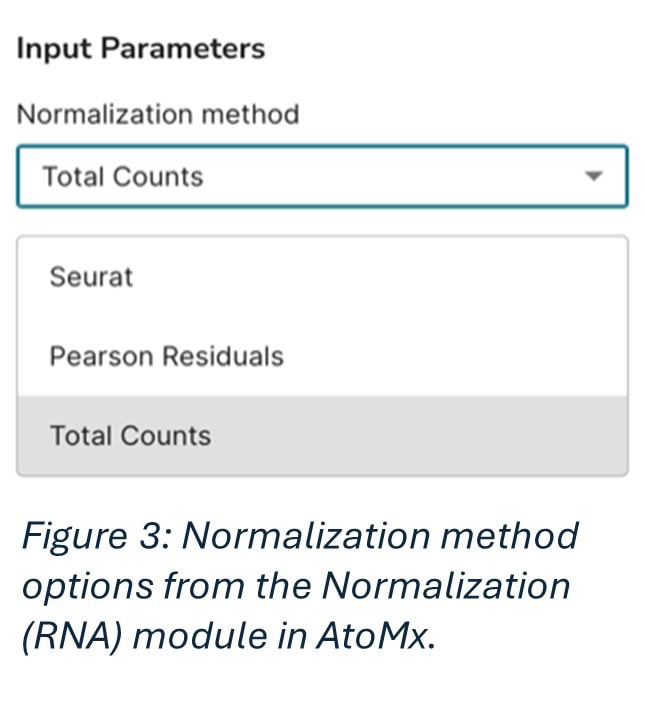Choose the Pearson Residuals option

pyautogui.click(x=166, y=356)
